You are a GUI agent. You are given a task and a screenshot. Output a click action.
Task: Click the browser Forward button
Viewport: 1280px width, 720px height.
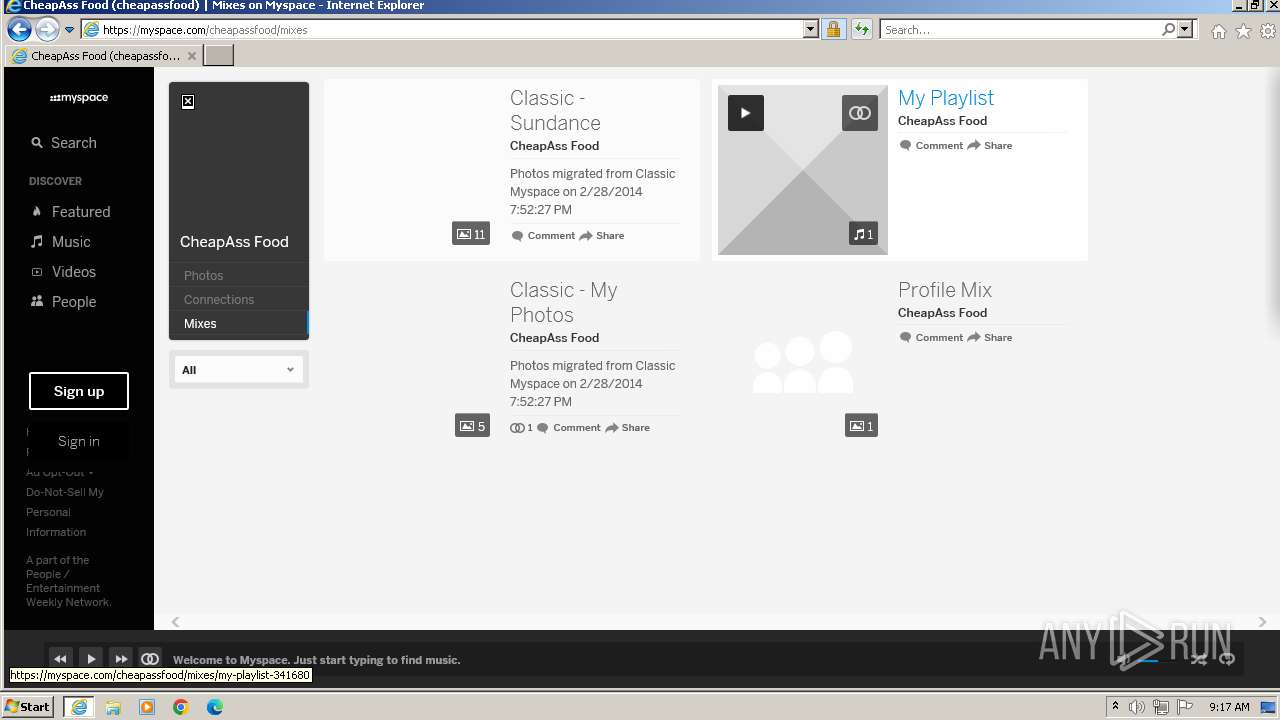tap(46, 29)
